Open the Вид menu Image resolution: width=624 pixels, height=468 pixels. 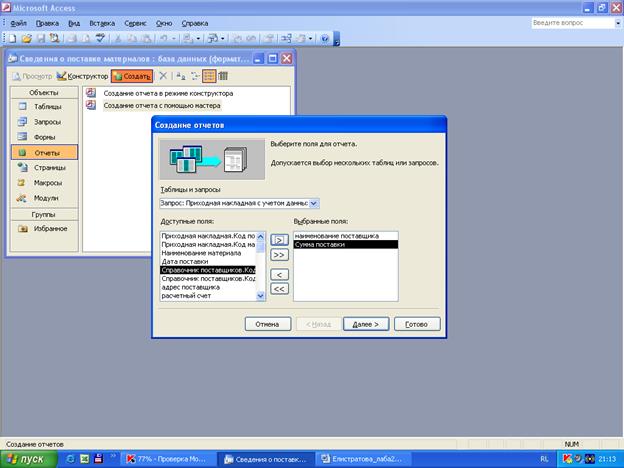click(74, 23)
